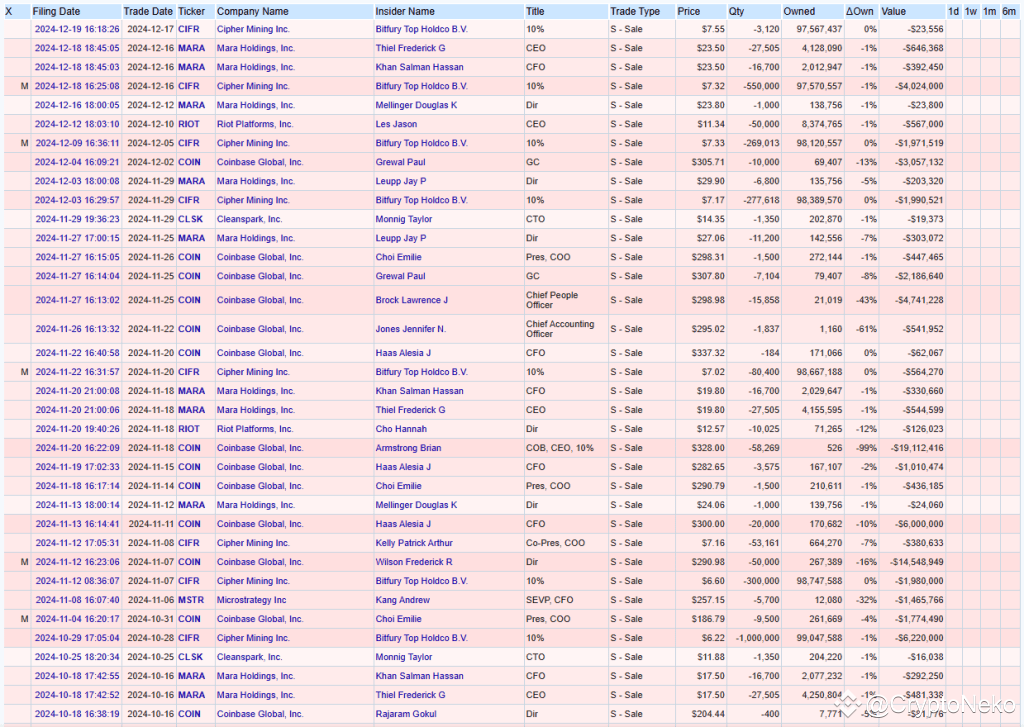Click the 6m performance column header

(x=1009, y=11)
